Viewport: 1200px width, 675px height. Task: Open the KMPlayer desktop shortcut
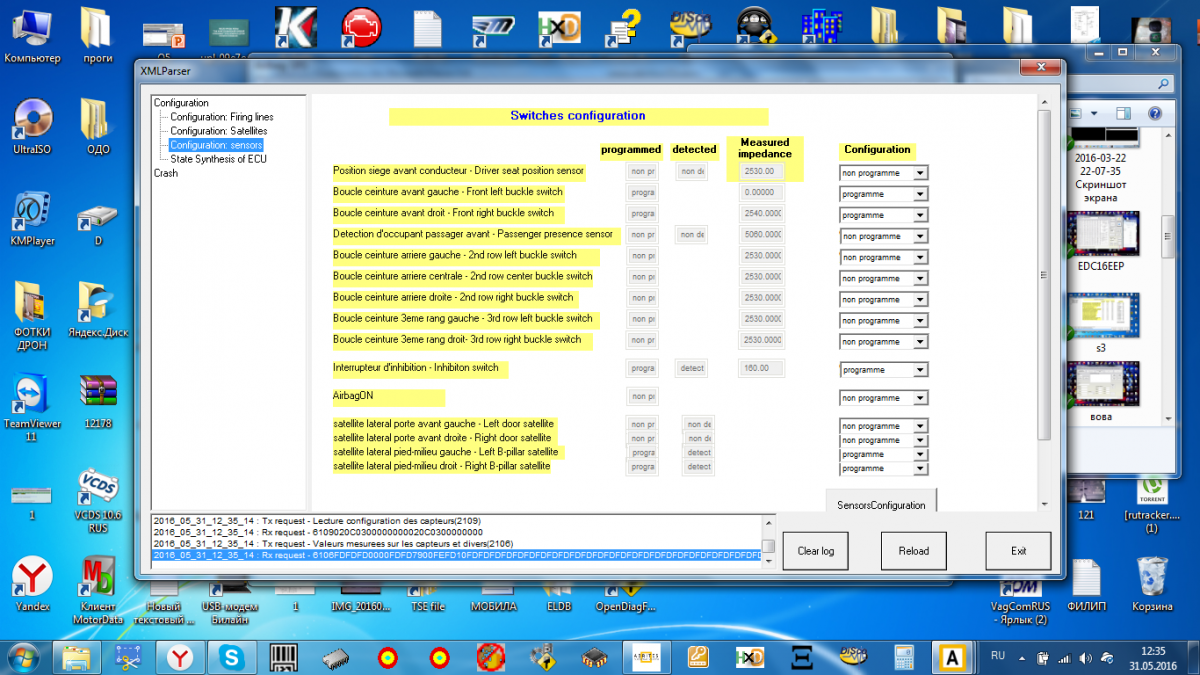[32, 217]
